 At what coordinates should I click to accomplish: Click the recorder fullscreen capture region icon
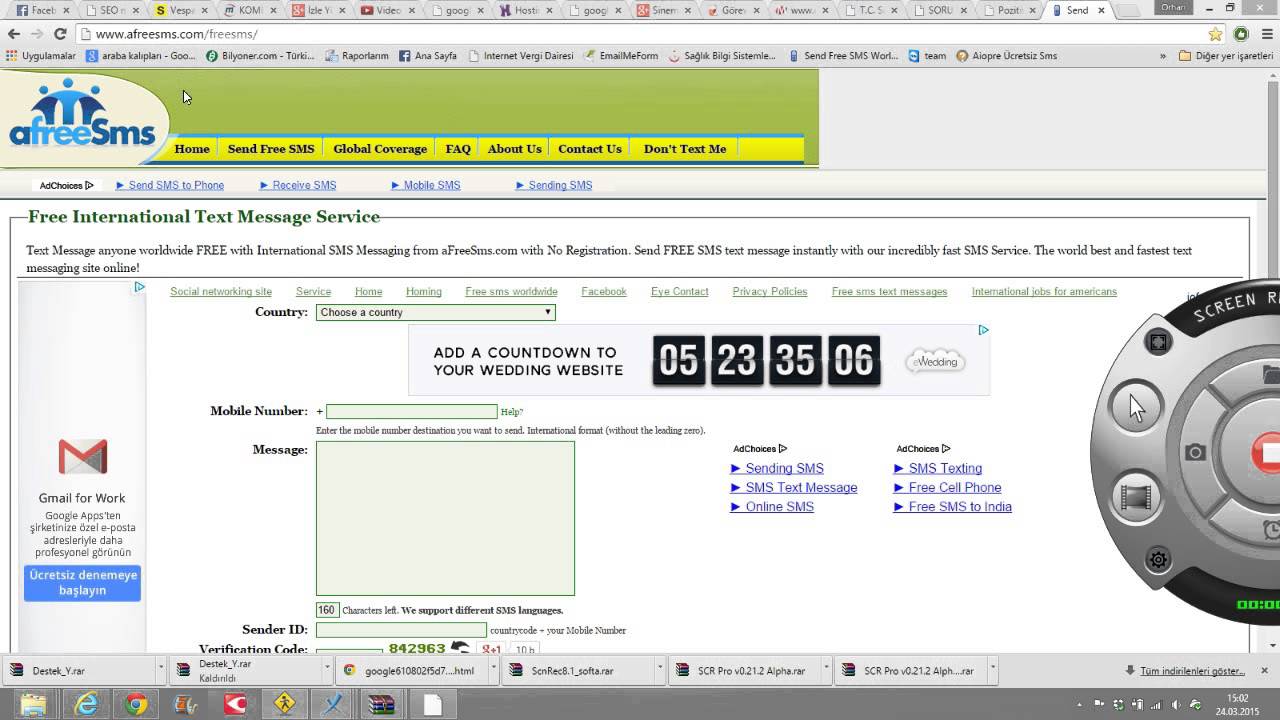pyautogui.click(x=1158, y=342)
